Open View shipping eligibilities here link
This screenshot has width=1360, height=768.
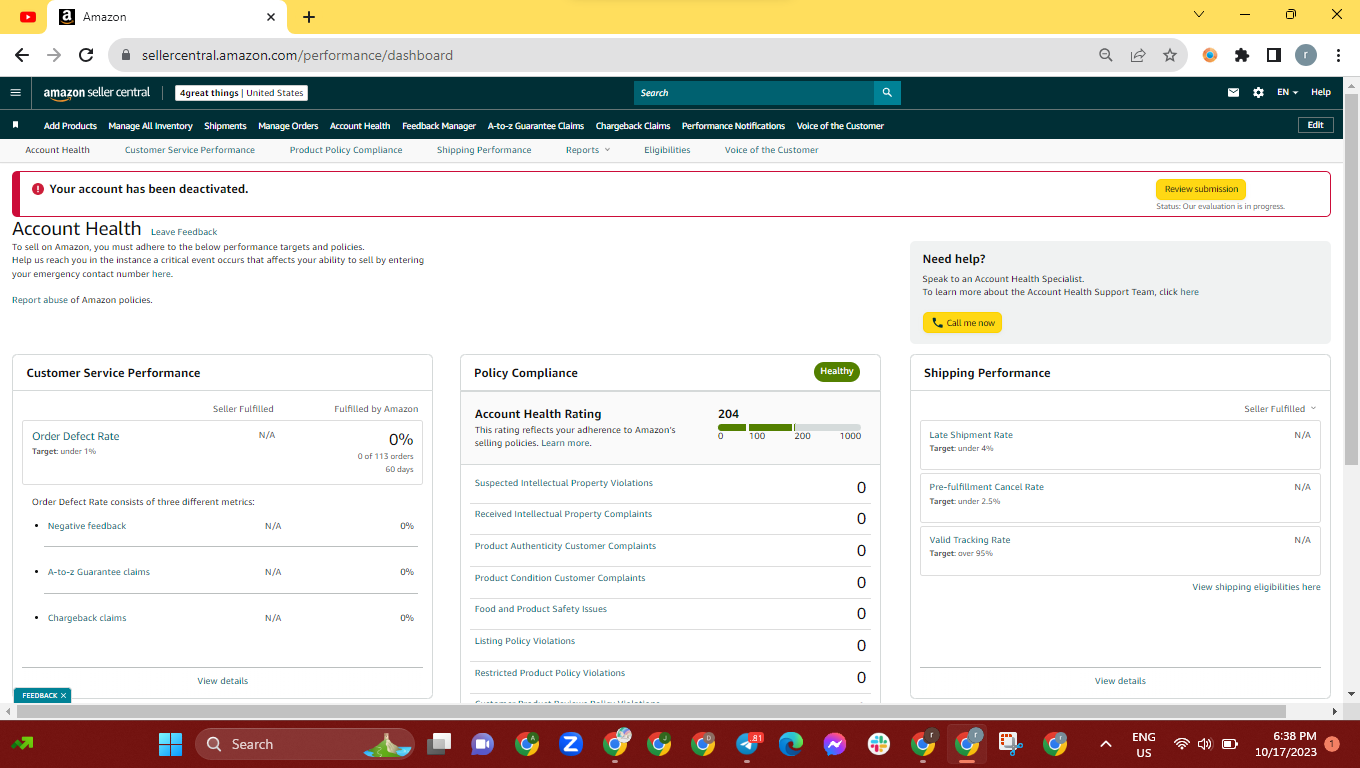click(1256, 587)
